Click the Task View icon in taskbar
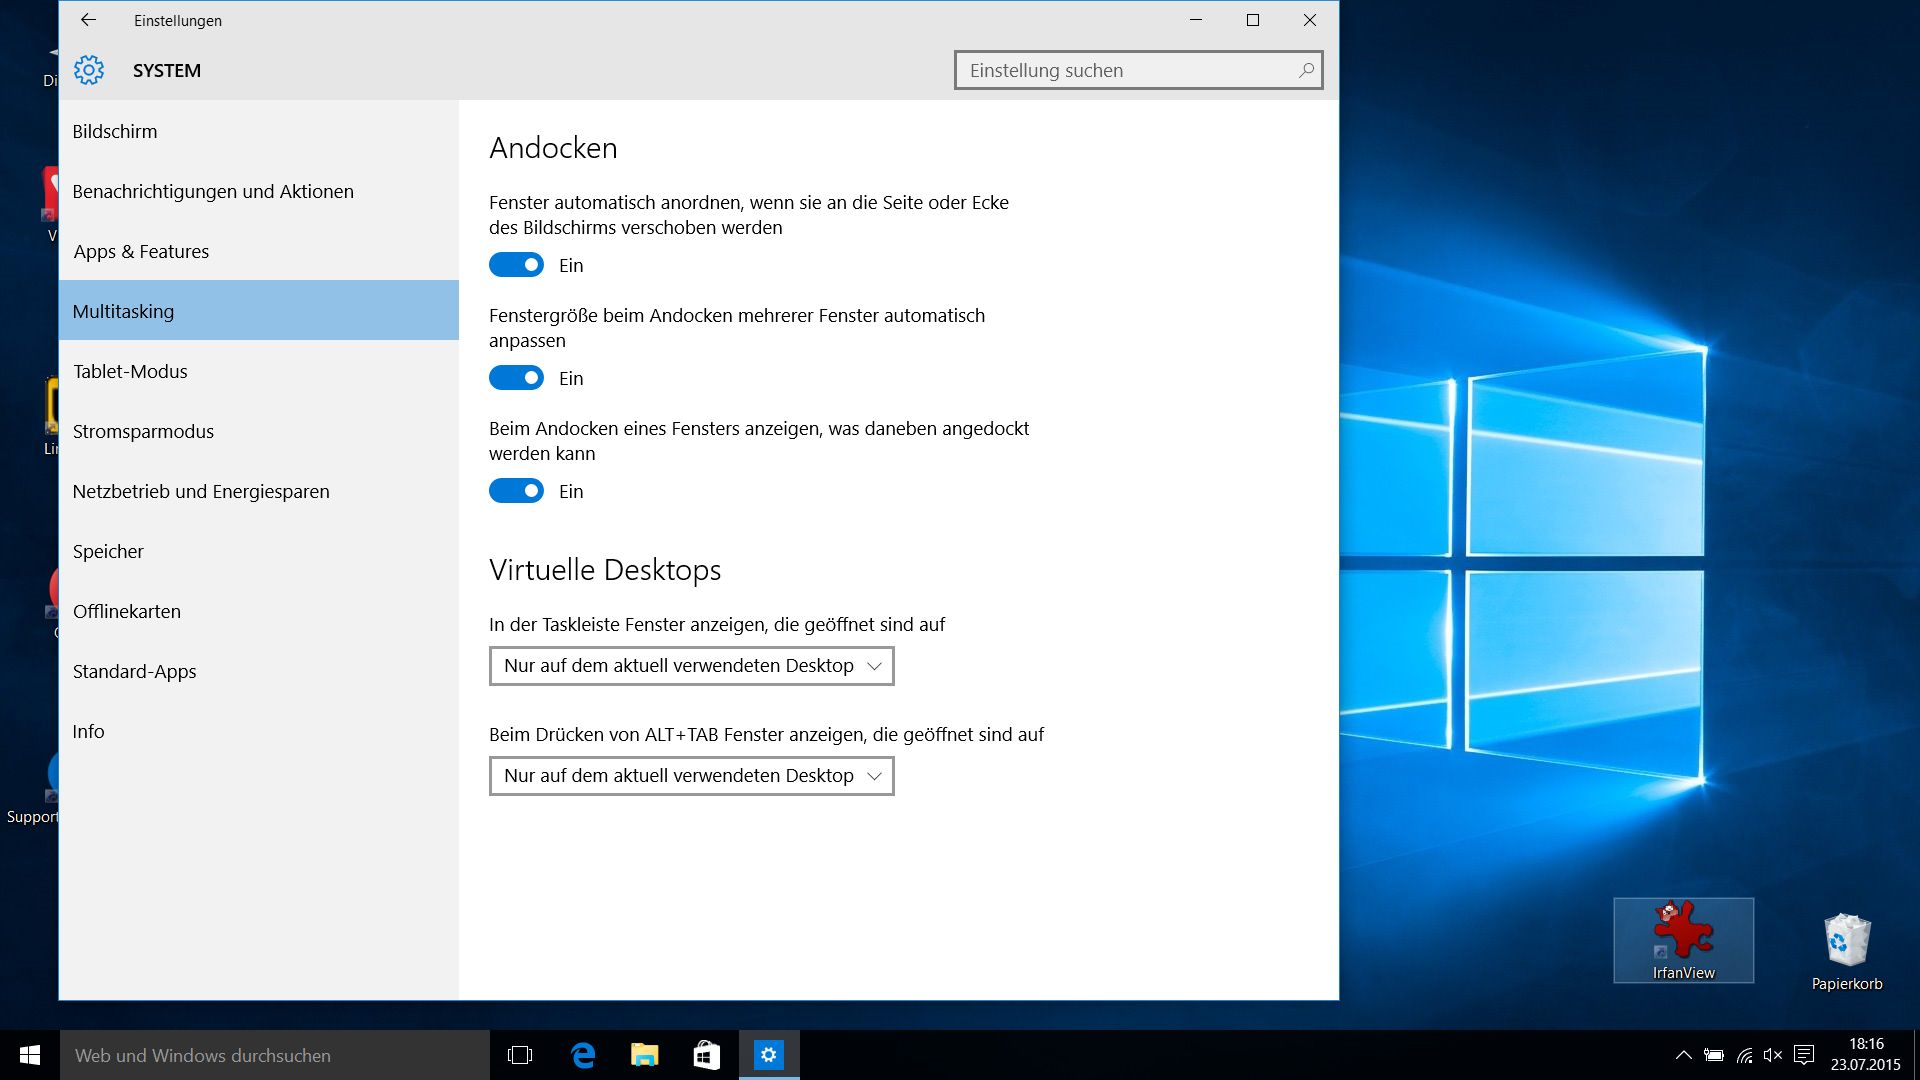 point(521,1054)
